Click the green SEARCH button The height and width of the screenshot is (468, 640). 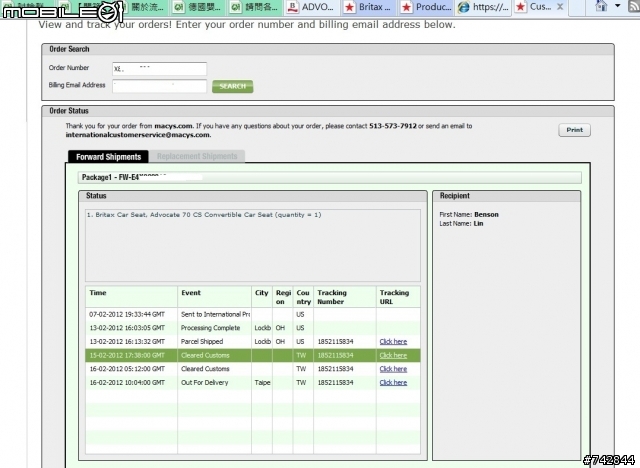tap(233, 86)
